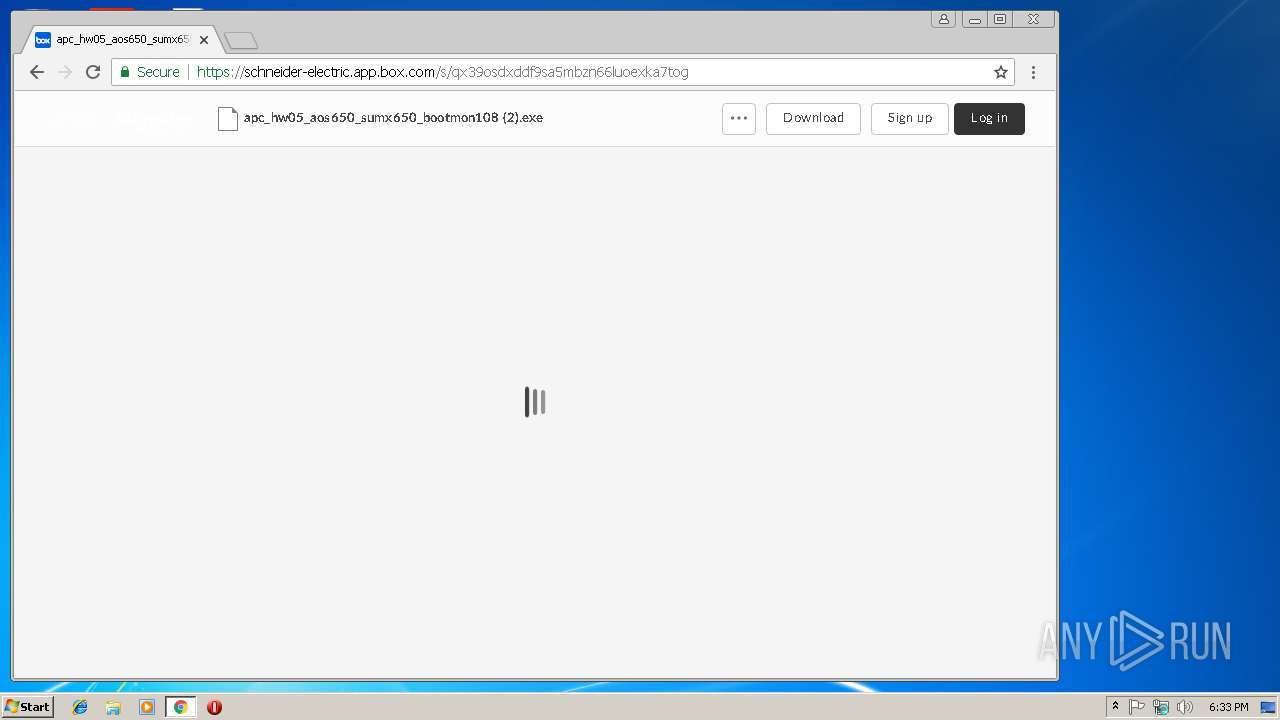
Task: Open the Windows Start menu
Action: [27, 707]
